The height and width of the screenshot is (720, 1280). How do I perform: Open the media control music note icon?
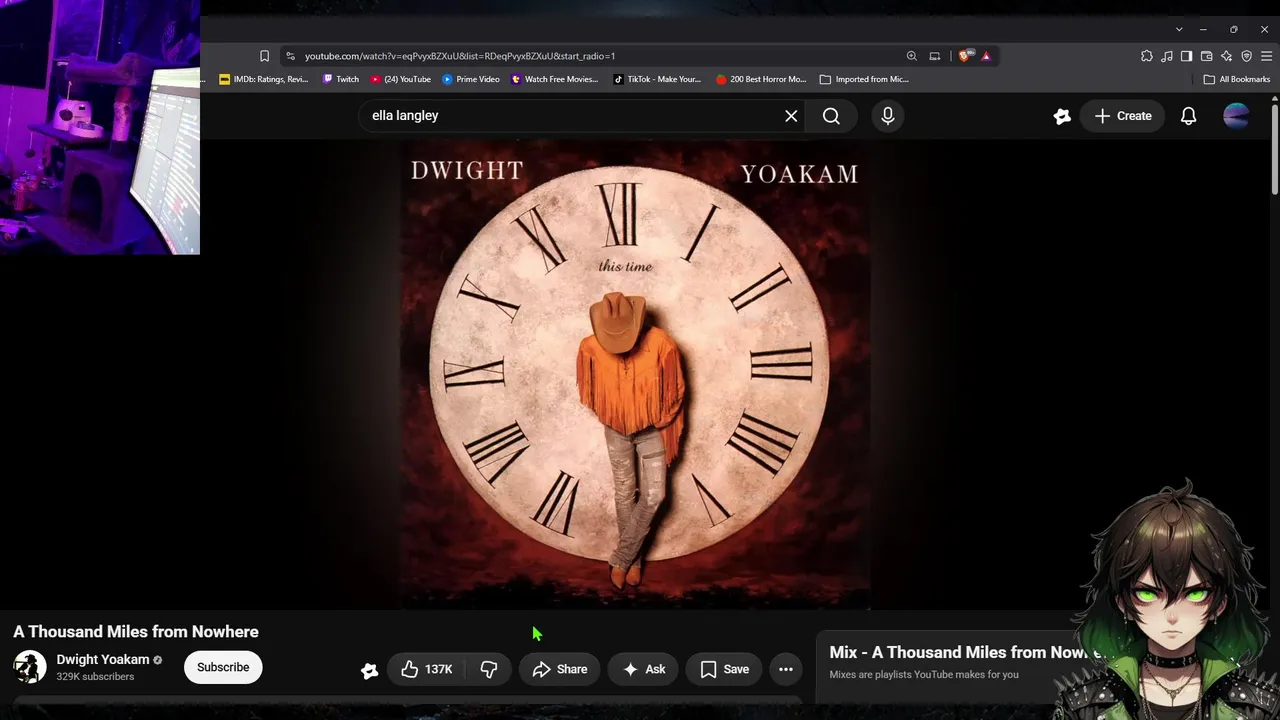pos(1167,56)
